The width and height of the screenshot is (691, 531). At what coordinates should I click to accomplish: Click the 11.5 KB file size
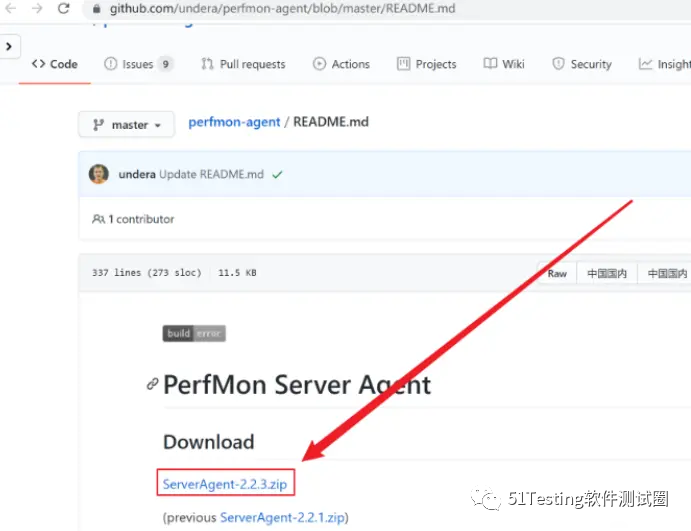coord(237,273)
